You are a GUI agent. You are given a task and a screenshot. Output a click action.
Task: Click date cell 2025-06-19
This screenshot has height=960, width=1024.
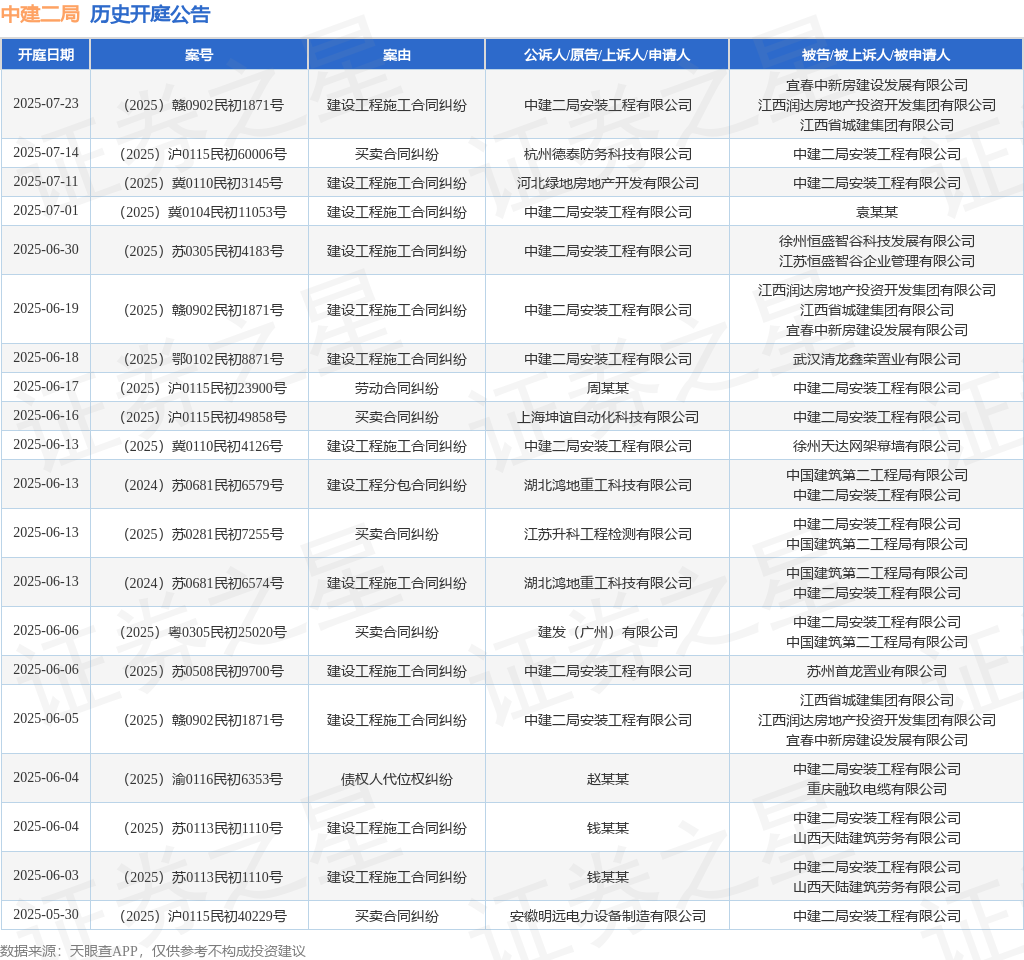(46, 309)
